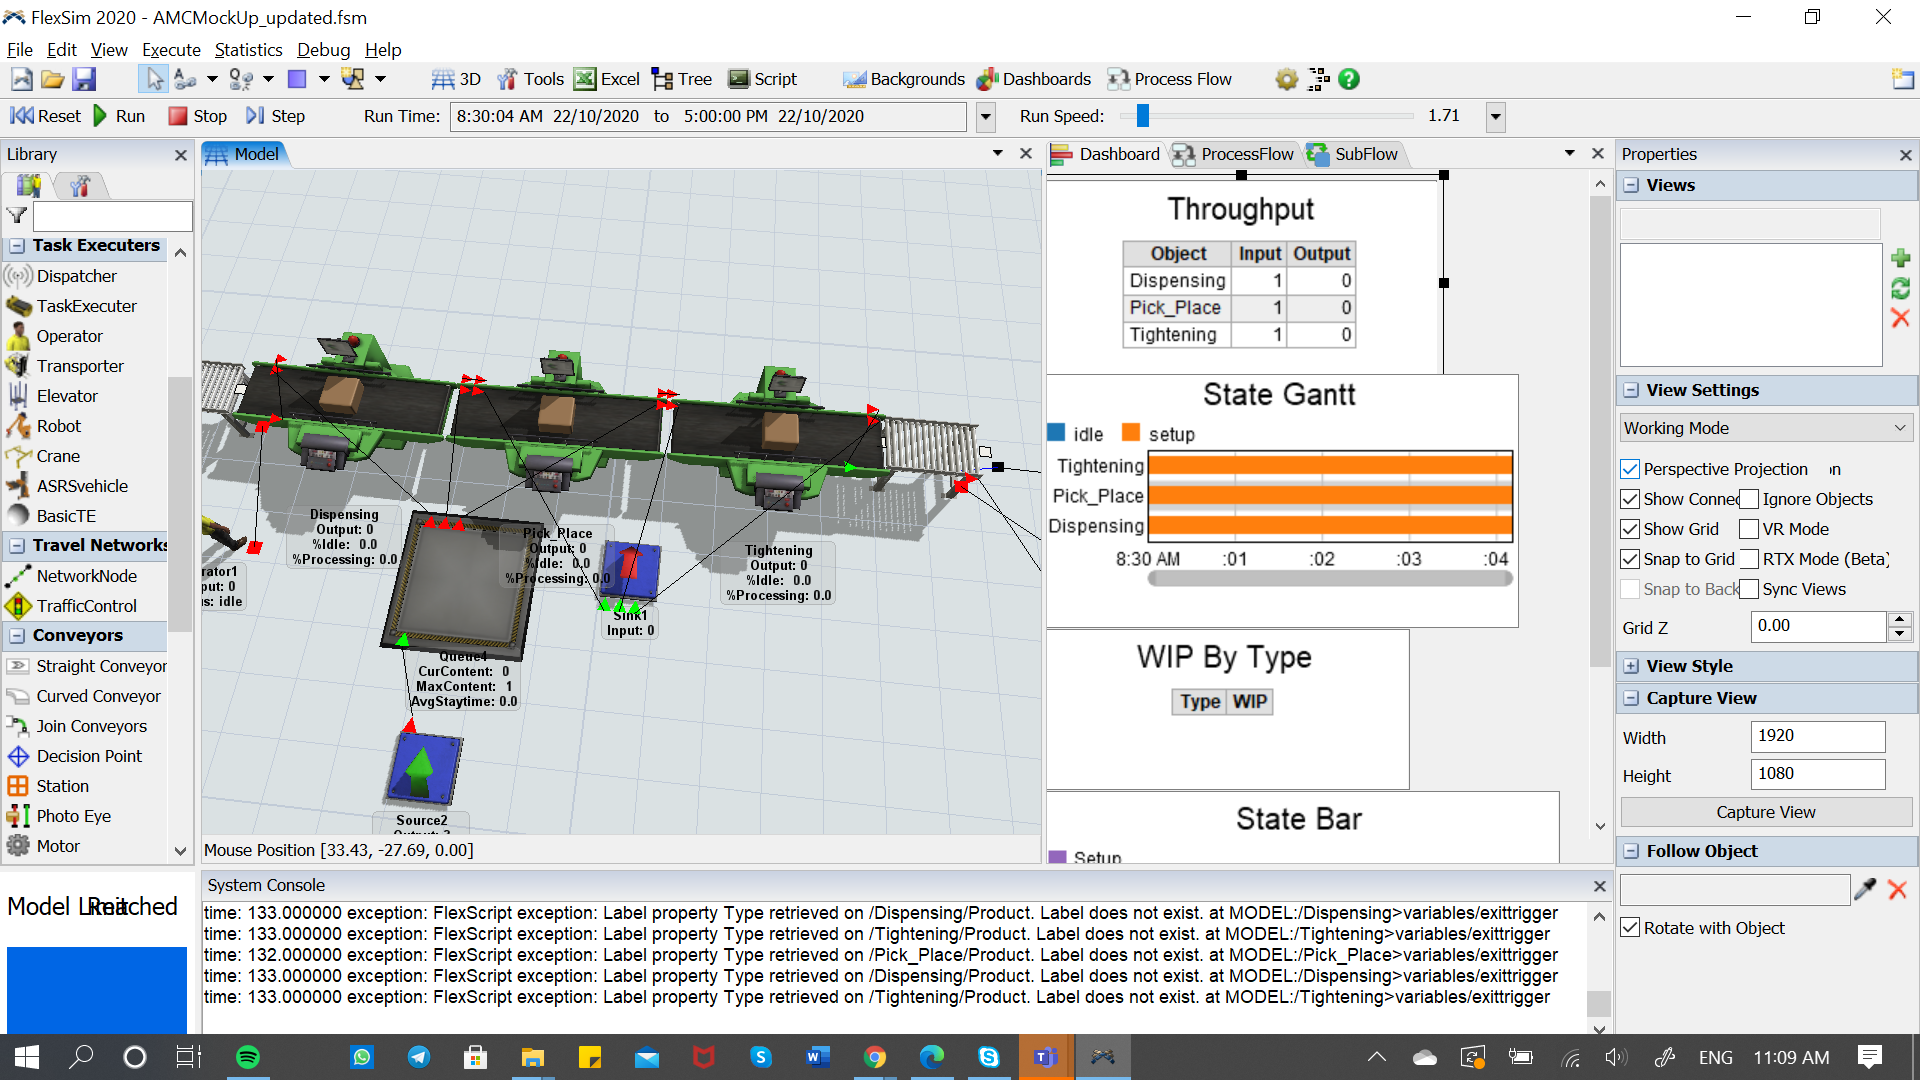This screenshot has width=1920, height=1080.
Task: Enable Sync Views checkbox
Action: (1749, 589)
